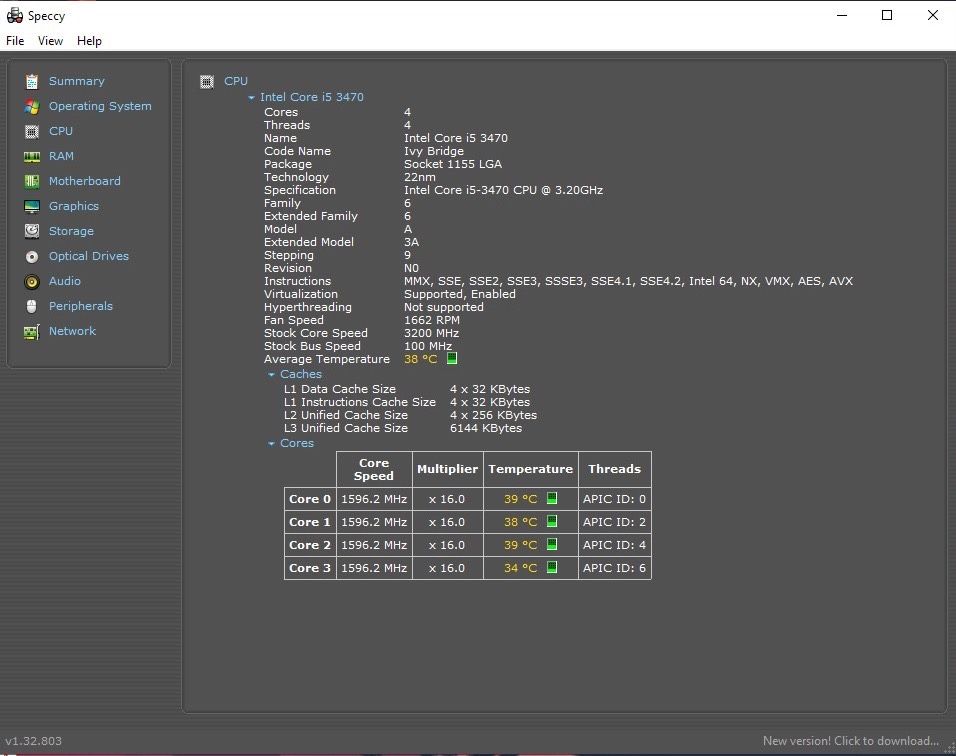Click the Network card icon in sidebar
The width and height of the screenshot is (956, 756).
tap(32, 331)
